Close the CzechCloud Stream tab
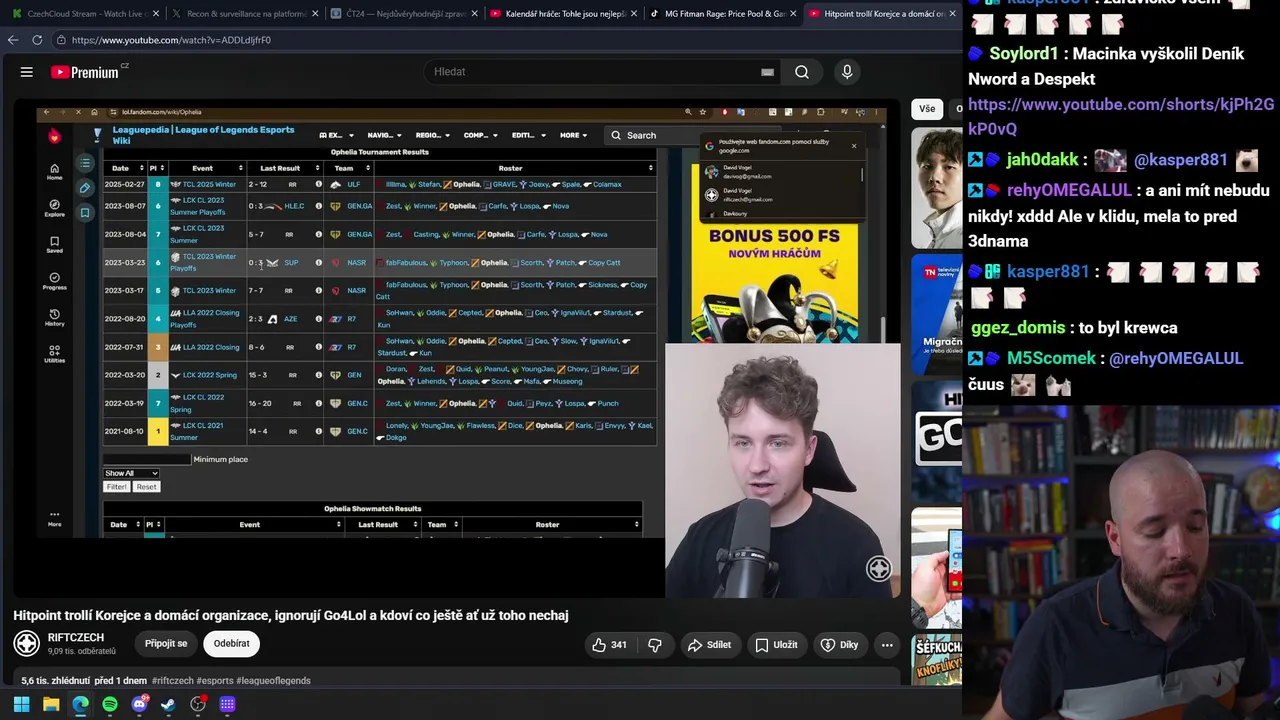Screen dimensions: 1280x720 154,14
